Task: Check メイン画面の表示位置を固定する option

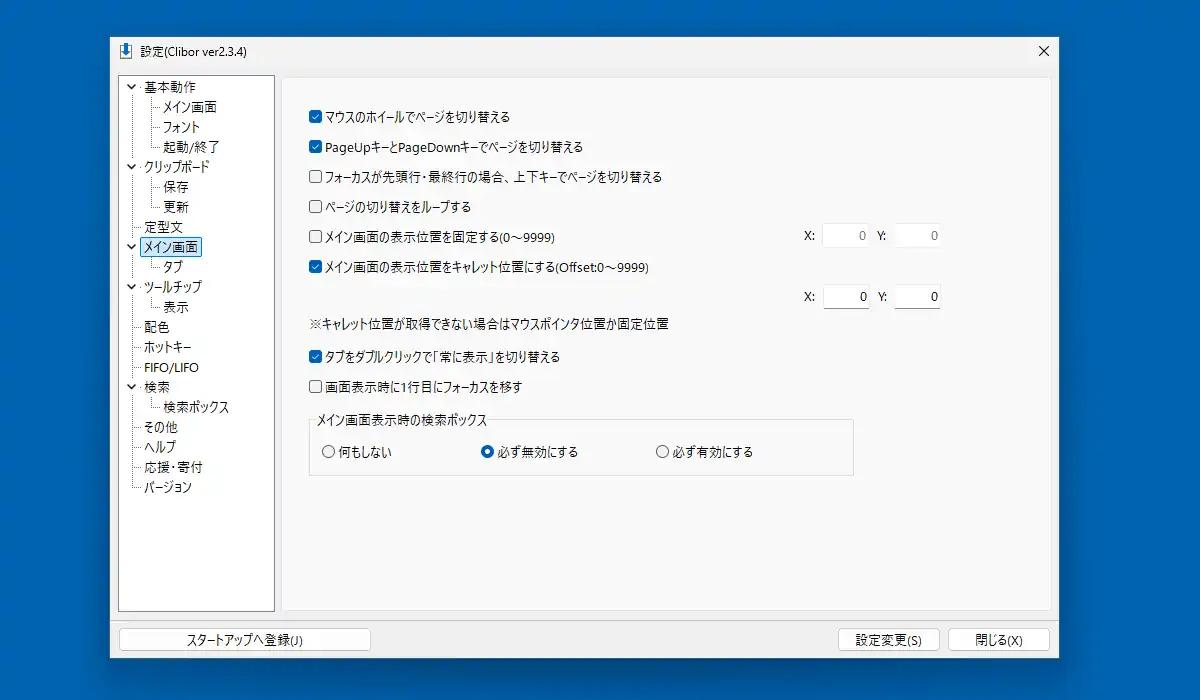Action: click(x=316, y=237)
